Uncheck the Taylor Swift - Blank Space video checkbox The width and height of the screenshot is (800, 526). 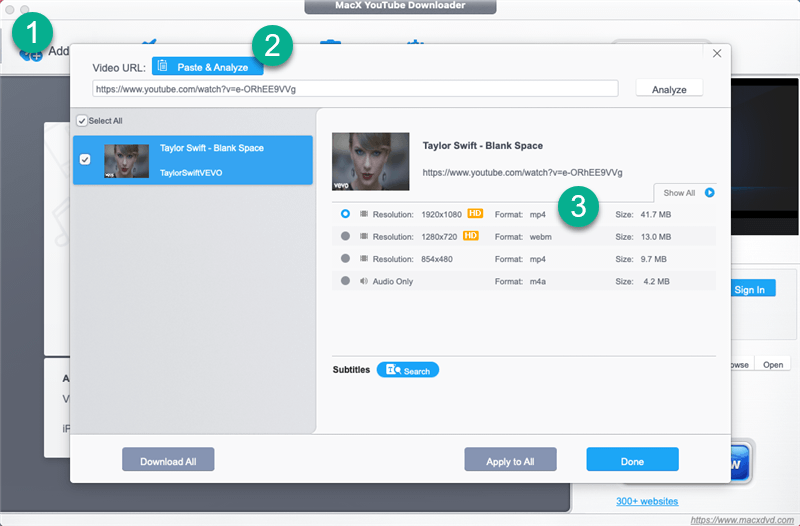tap(85, 160)
